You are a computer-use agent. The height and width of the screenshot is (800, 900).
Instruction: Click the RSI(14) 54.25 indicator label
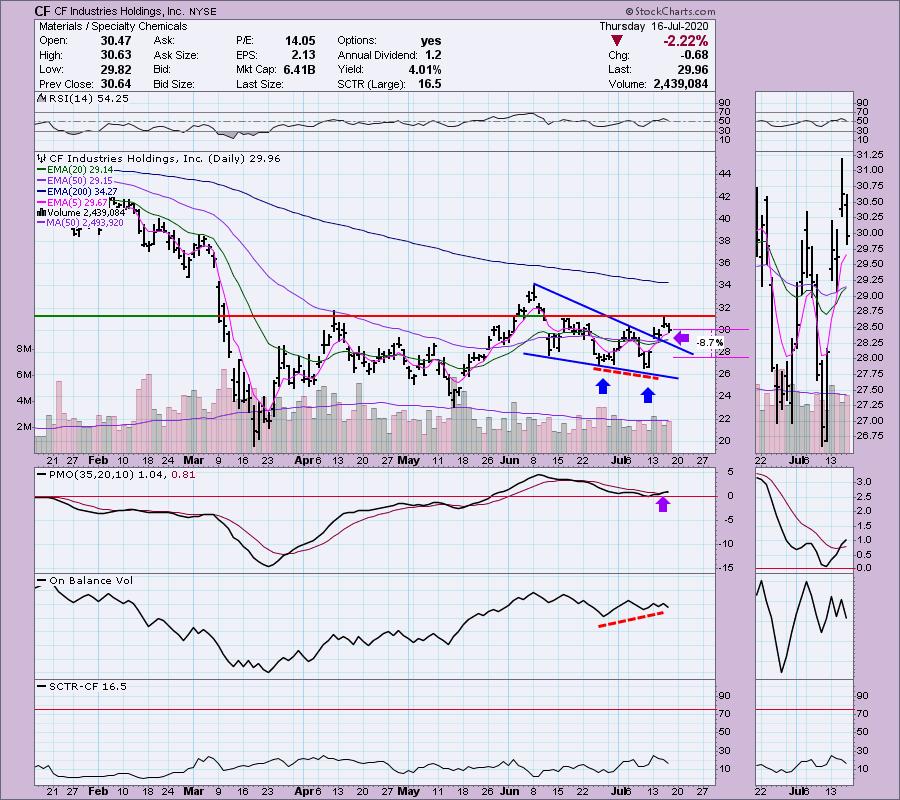click(x=89, y=99)
